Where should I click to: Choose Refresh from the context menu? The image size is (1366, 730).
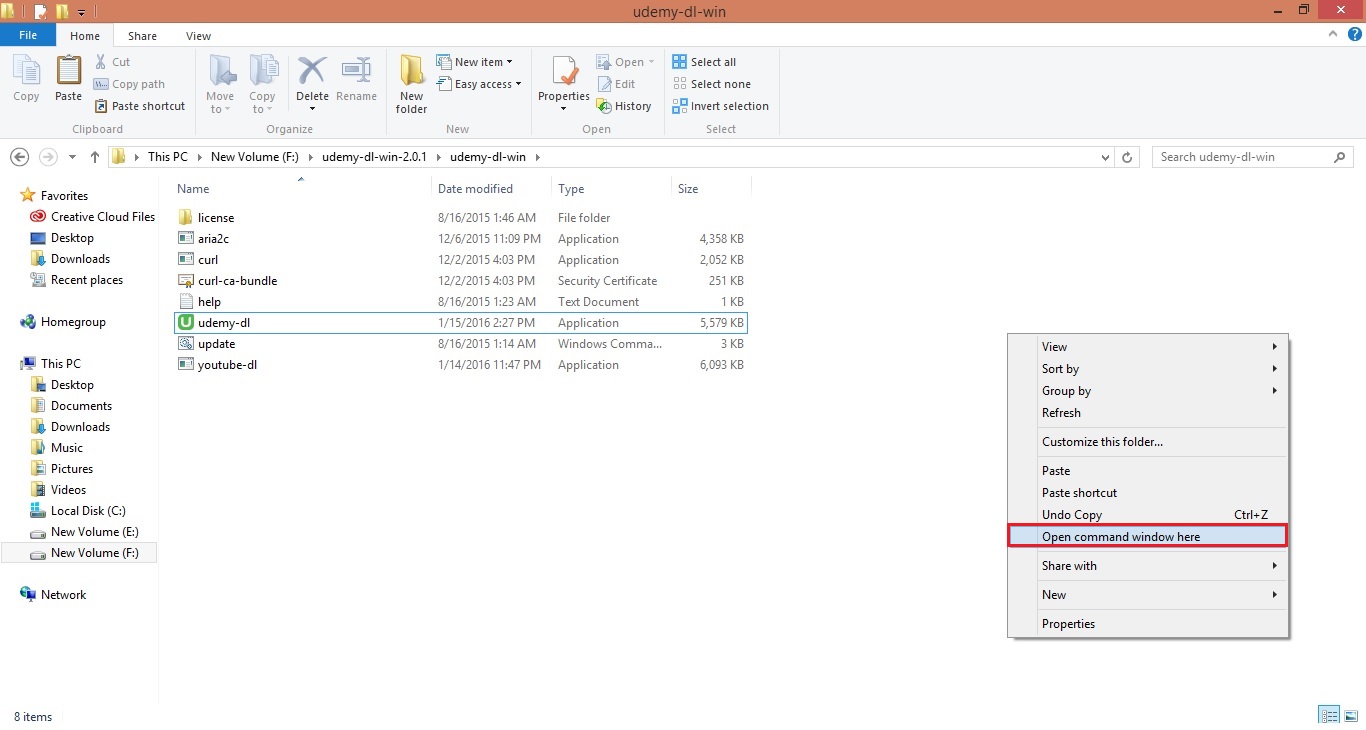coord(1147,413)
